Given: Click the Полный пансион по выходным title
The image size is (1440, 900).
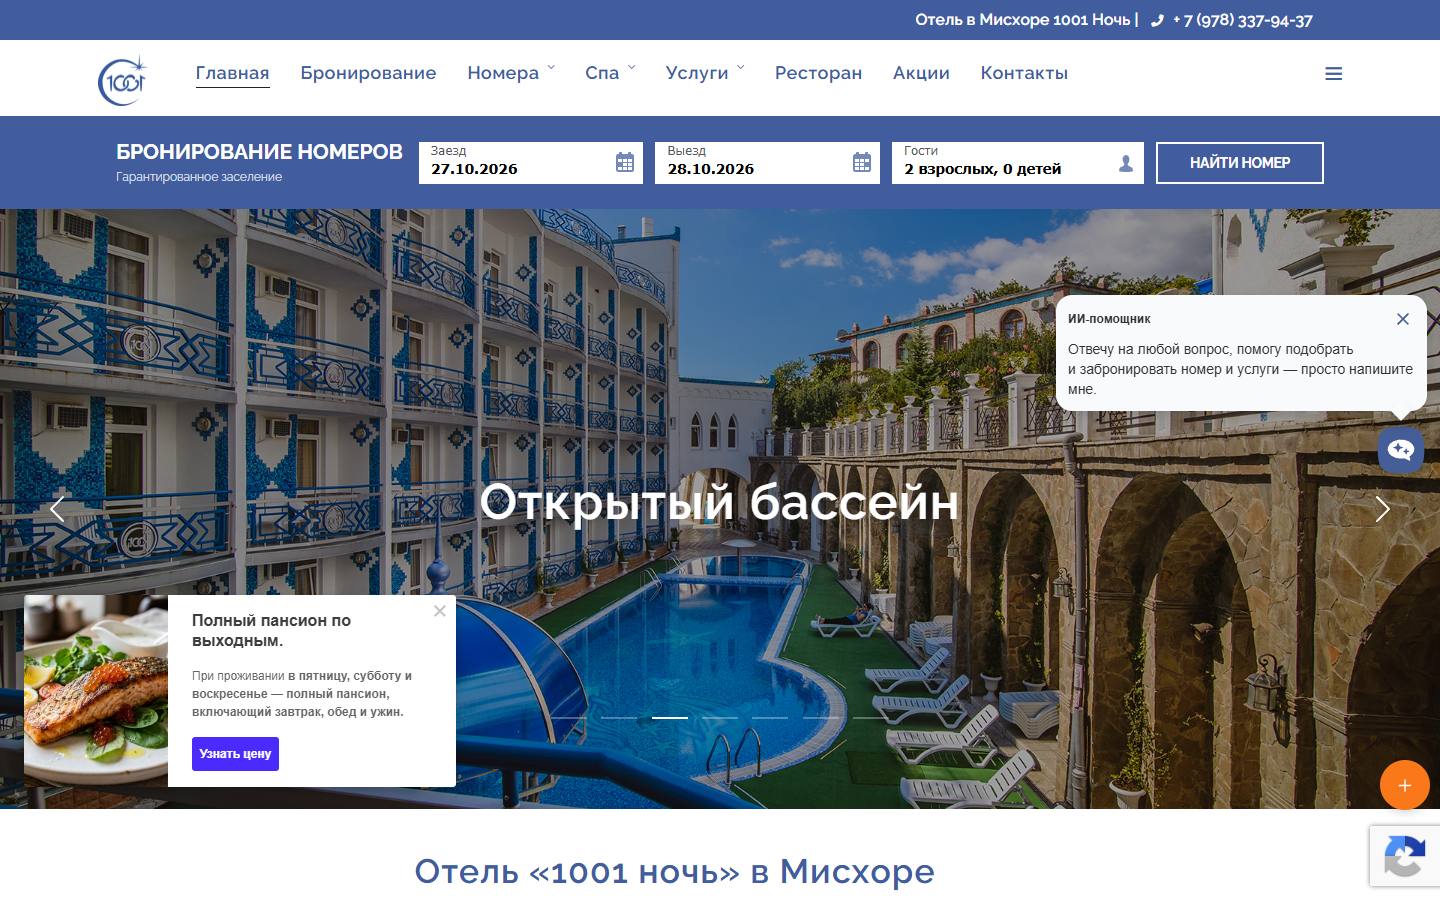Looking at the screenshot, I should tap(272, 630).
